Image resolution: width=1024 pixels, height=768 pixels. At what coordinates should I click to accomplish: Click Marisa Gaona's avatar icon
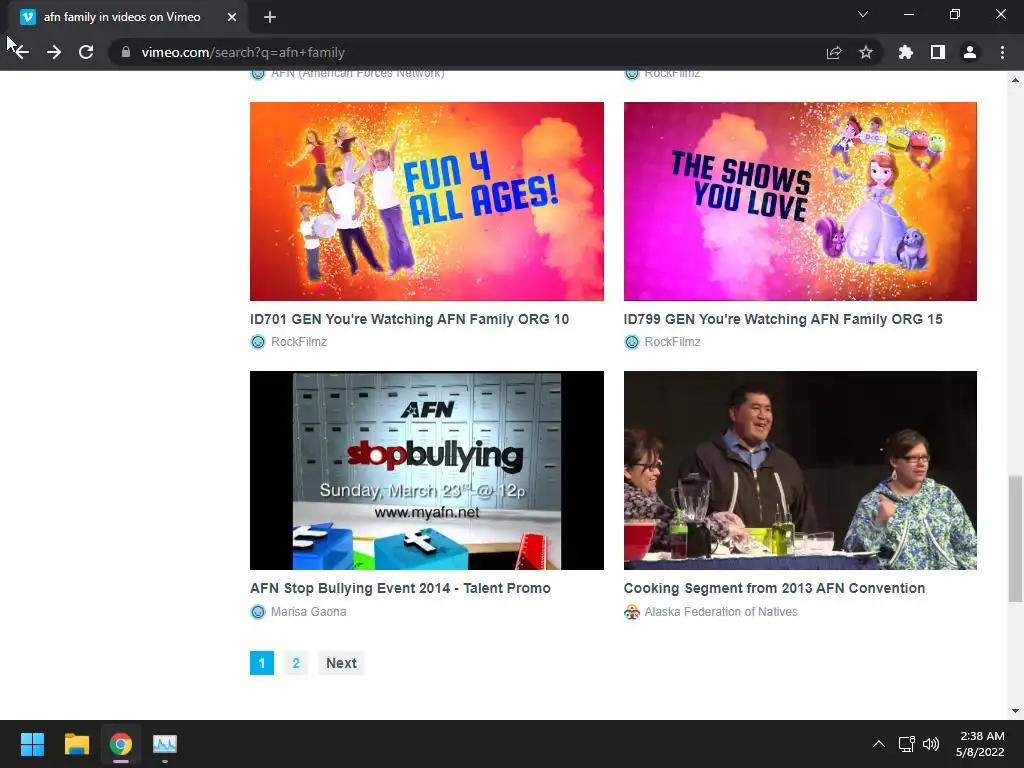[x=258, y=612]
